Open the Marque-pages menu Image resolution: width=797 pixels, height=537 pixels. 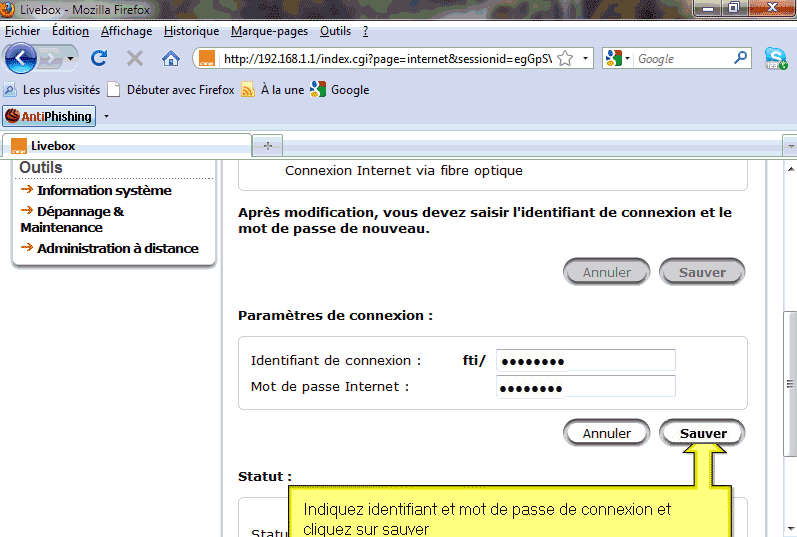coord(269,31)
